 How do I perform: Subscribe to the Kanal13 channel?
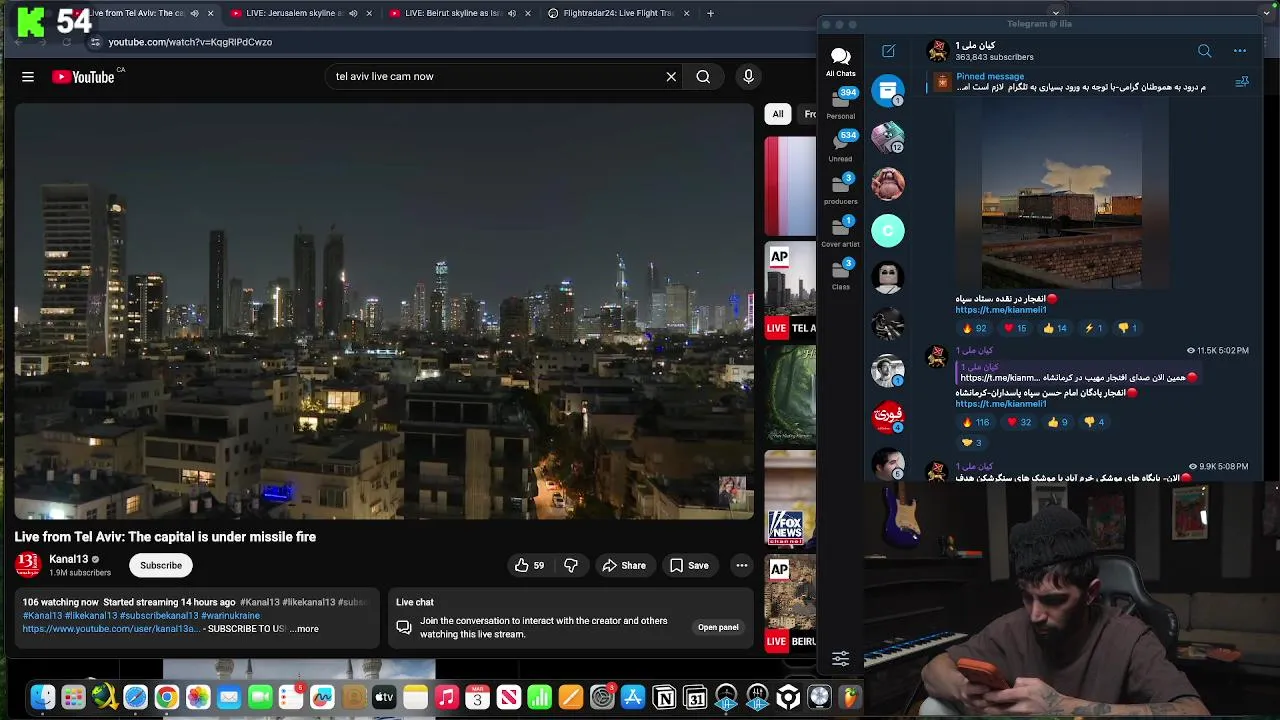[x=160, y=565]
